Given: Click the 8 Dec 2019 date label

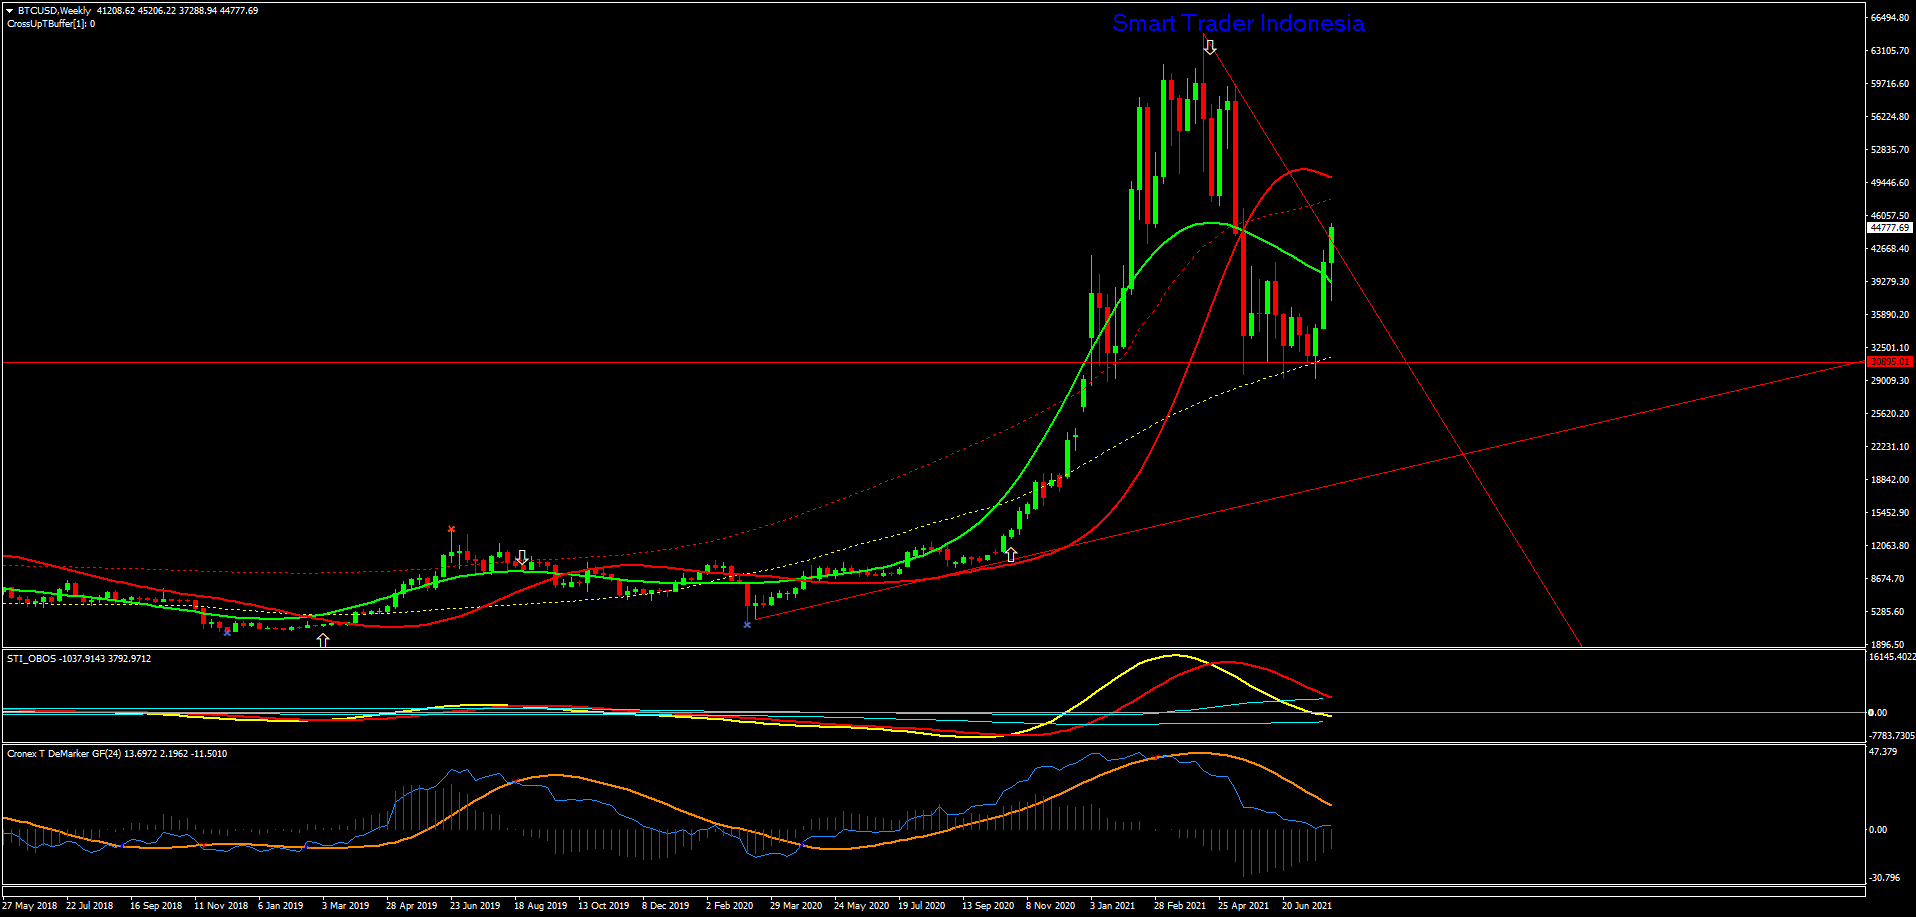Looking at the screenshot, I should tap(665, 906).
